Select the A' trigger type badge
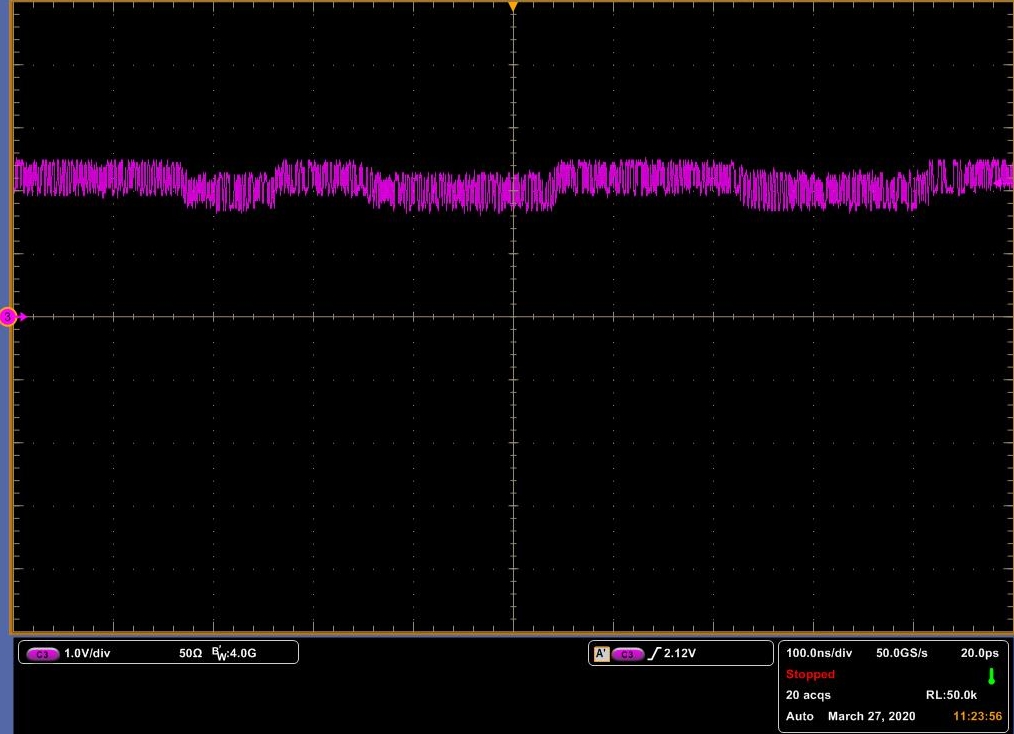This screenshot has width=1014, height=734. pos(601,654)
